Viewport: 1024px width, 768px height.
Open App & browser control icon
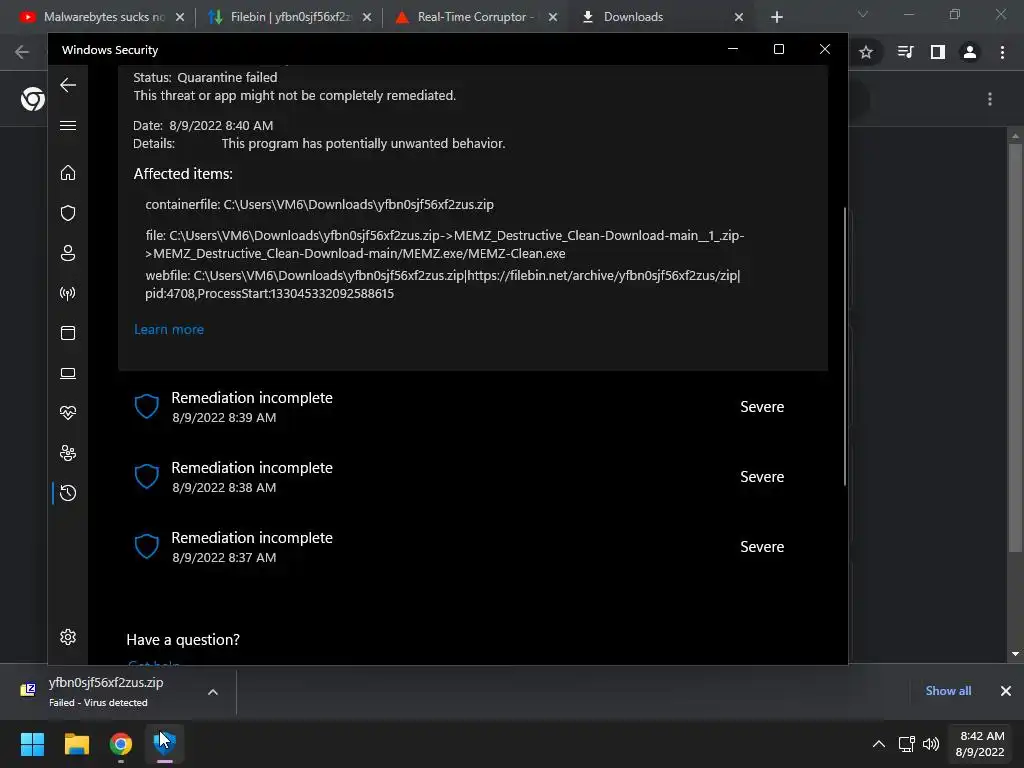(x=68, y=333)
